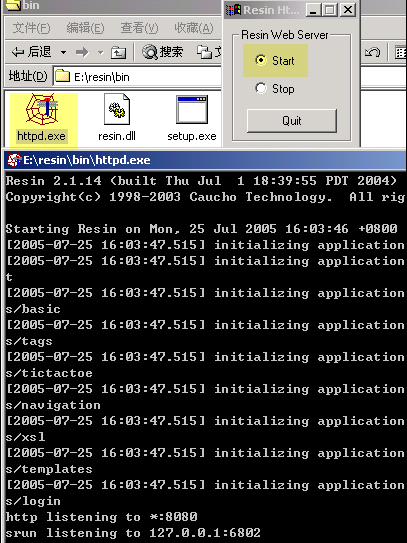This screenshot has width=407, height=543.
Task: Click the 's/basic' console text
Action: tap(33, 309)
